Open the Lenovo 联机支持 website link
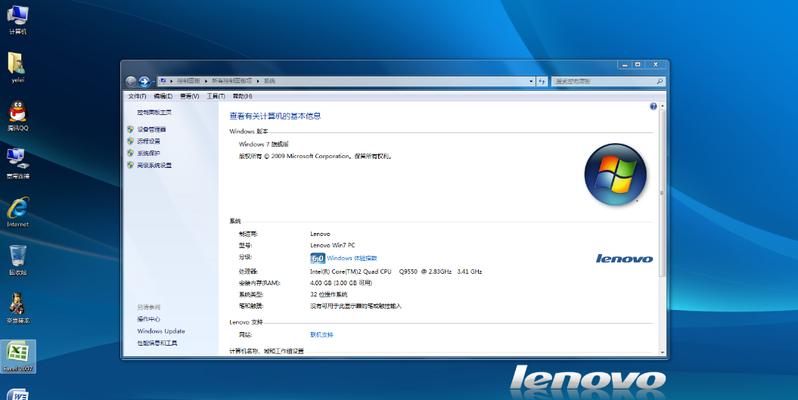This screenshot has width=798, height=400. coord(322,335)
